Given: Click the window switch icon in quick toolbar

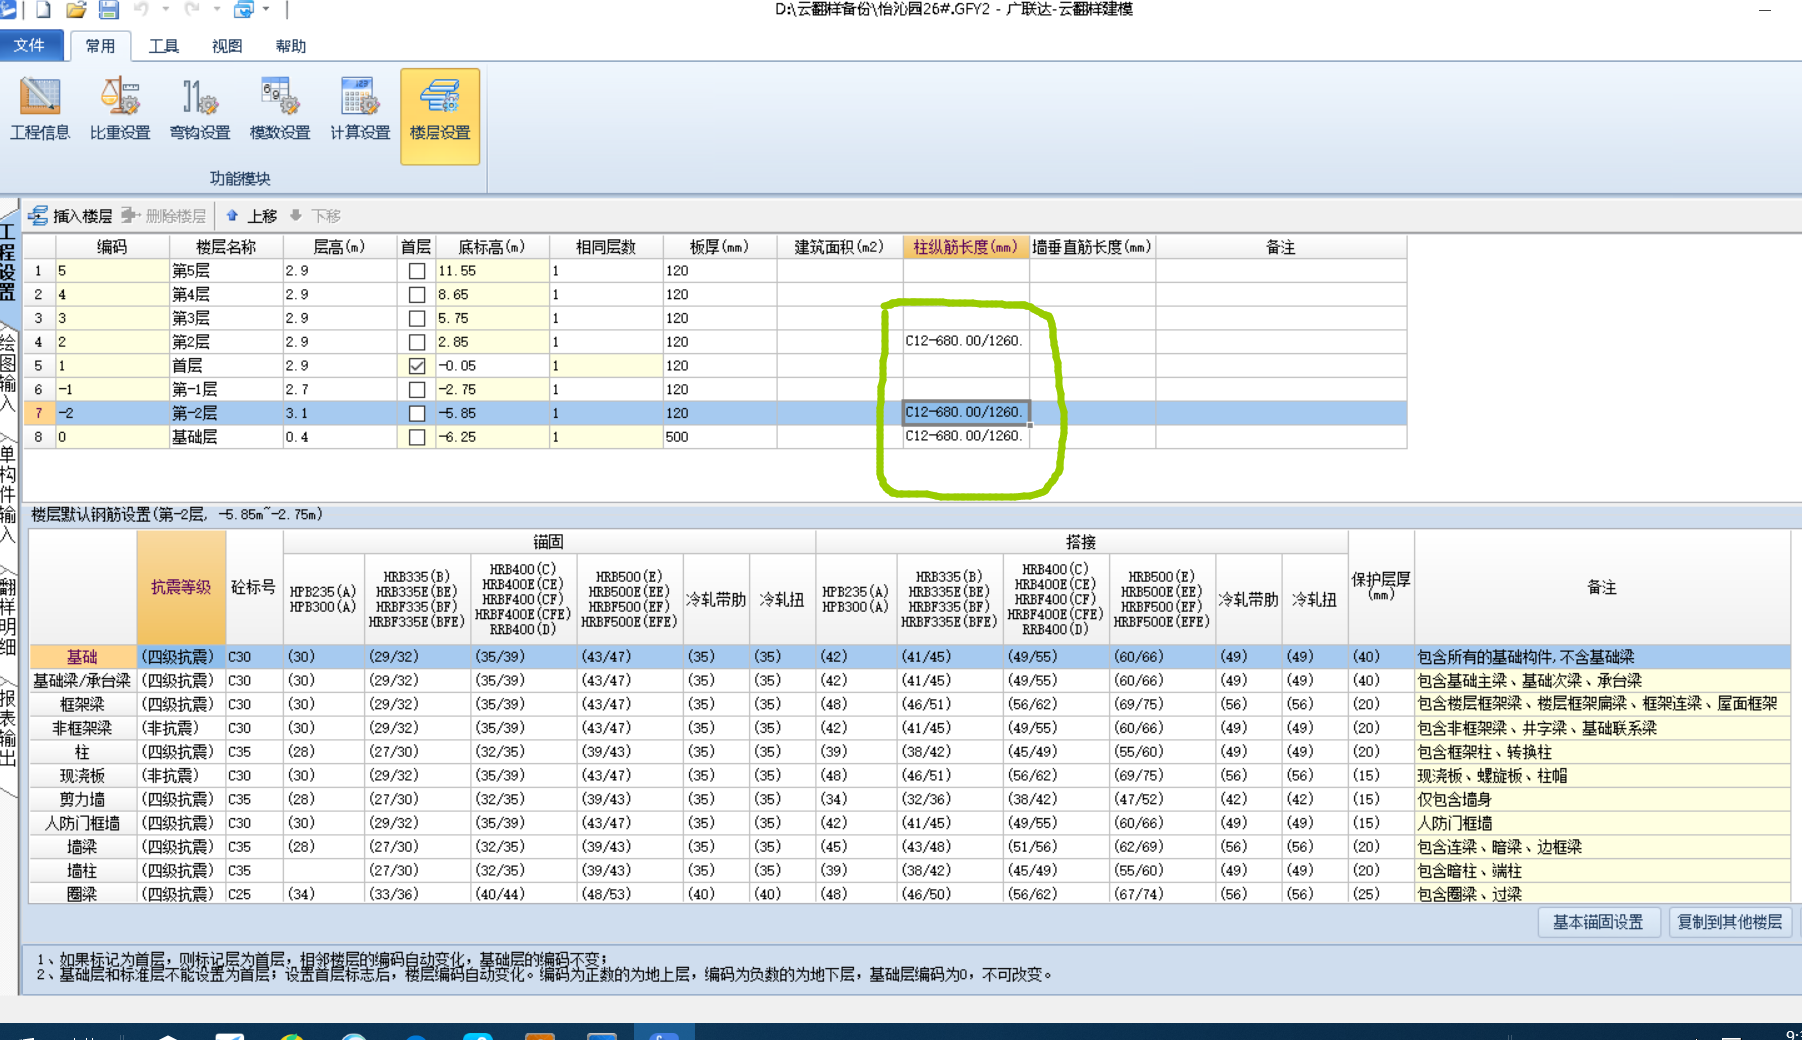Looking at the screenshot, I should [x=243, y=10].
